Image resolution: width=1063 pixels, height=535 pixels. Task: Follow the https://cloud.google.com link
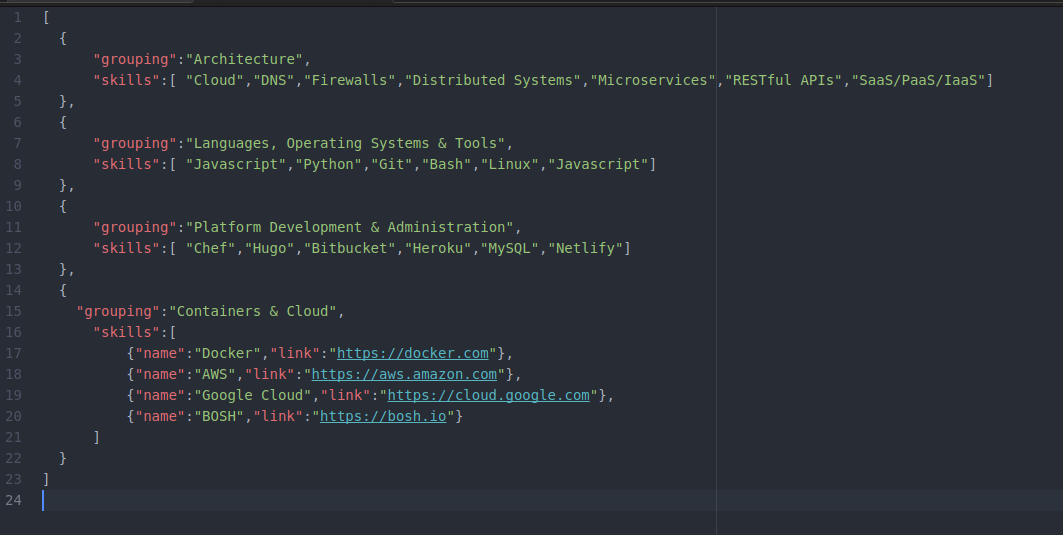pyautogui.click(x=488, y=395)
